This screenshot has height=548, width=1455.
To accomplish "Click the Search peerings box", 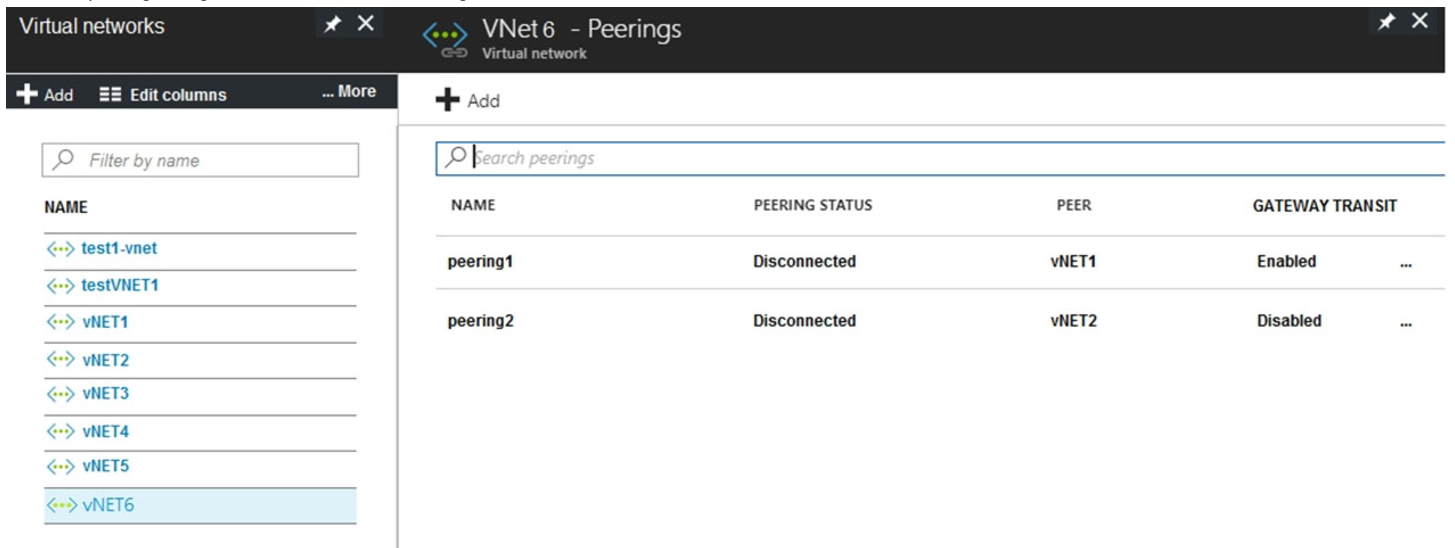I will (940, 158).
